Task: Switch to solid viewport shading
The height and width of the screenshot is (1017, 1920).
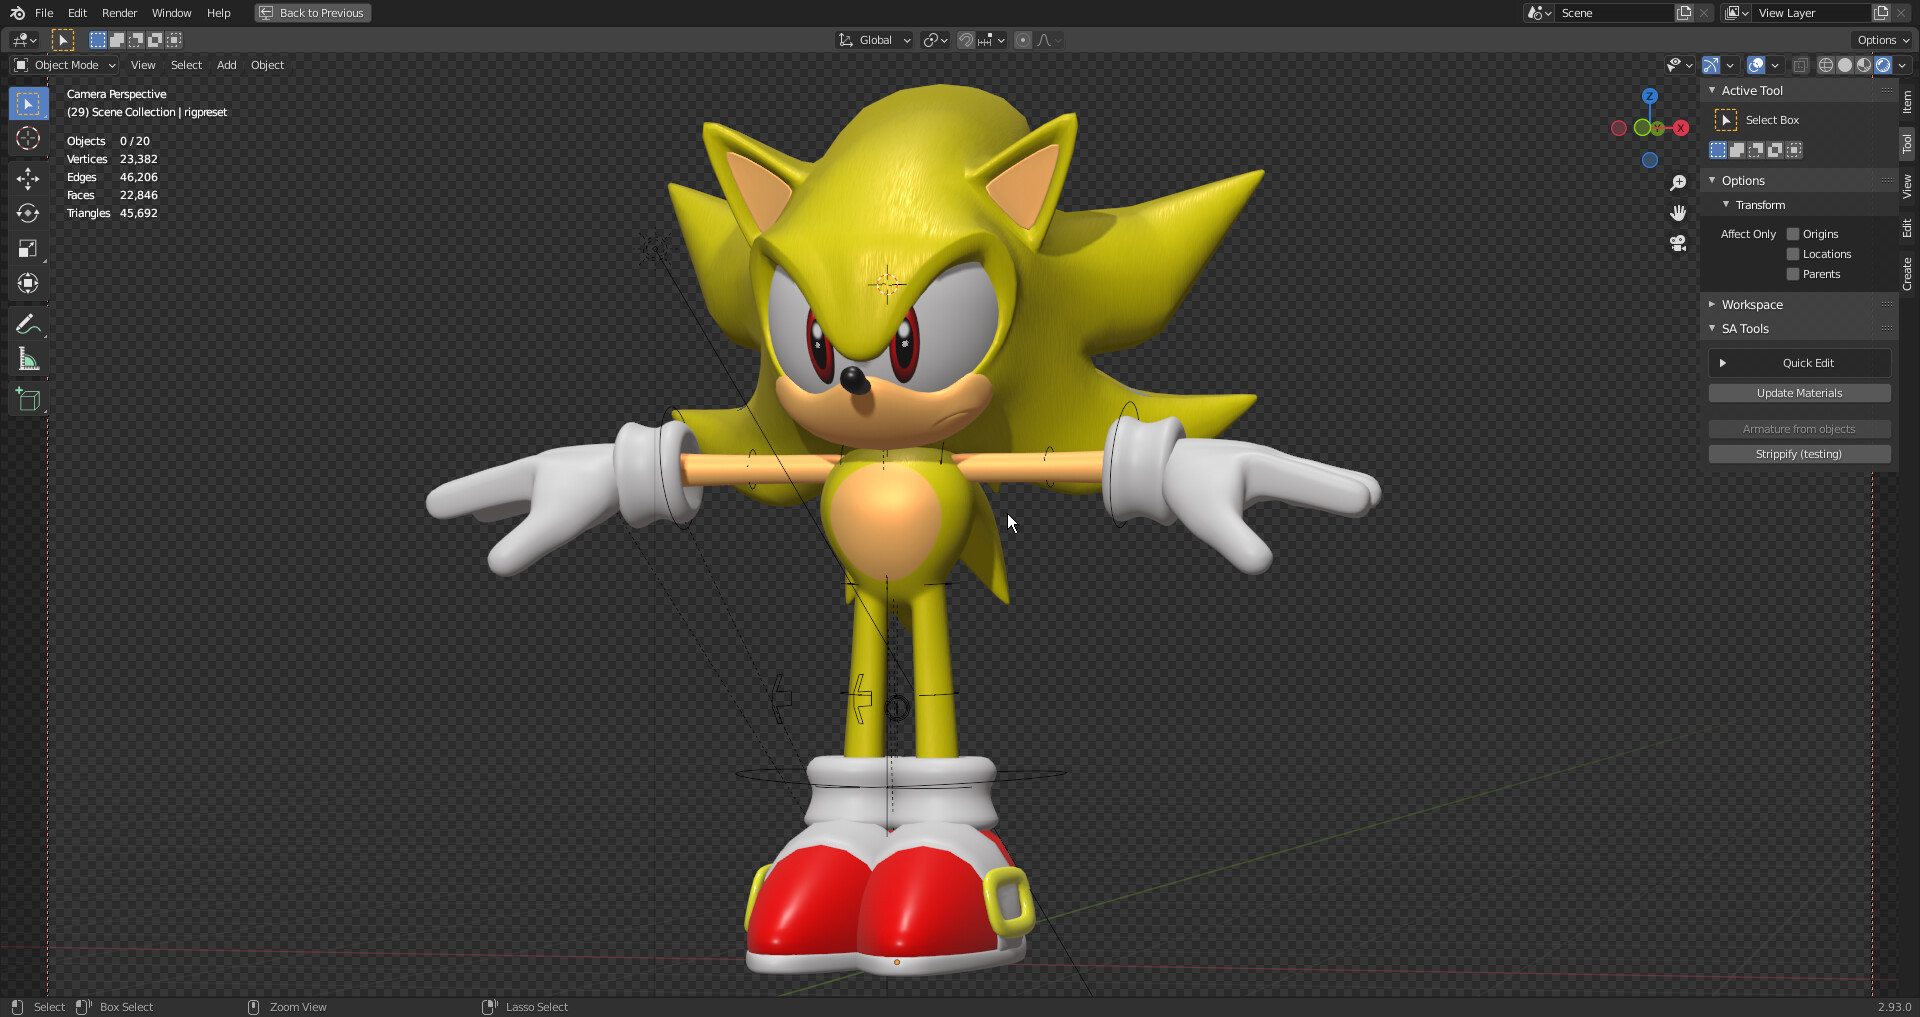Action: (x=1845, y=65)
